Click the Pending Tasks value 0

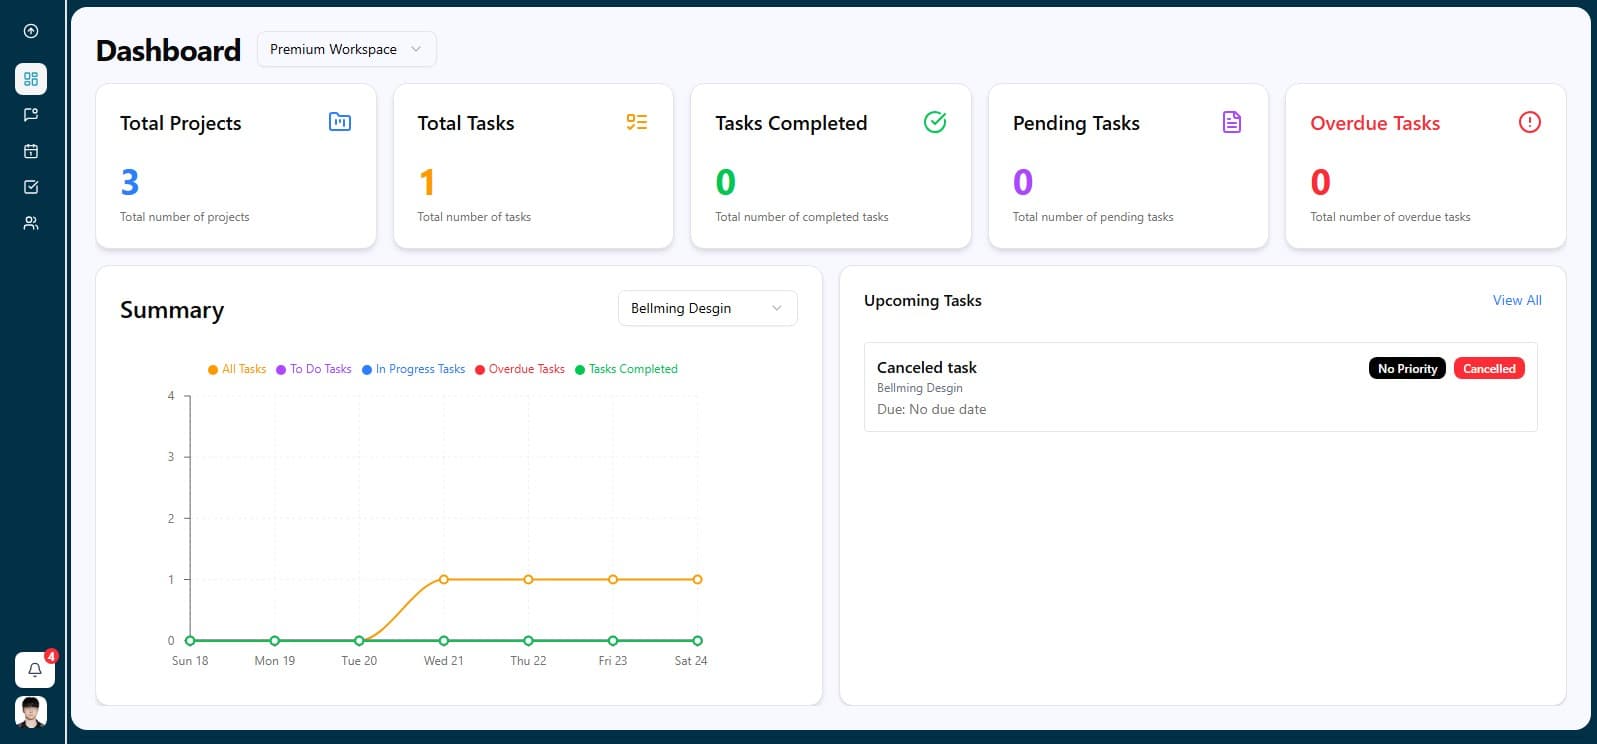[1023, 182]
